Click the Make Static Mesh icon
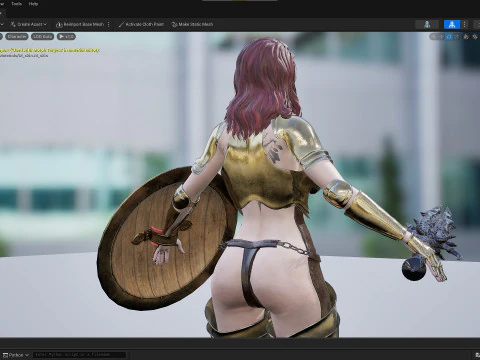 click(174, 24)
